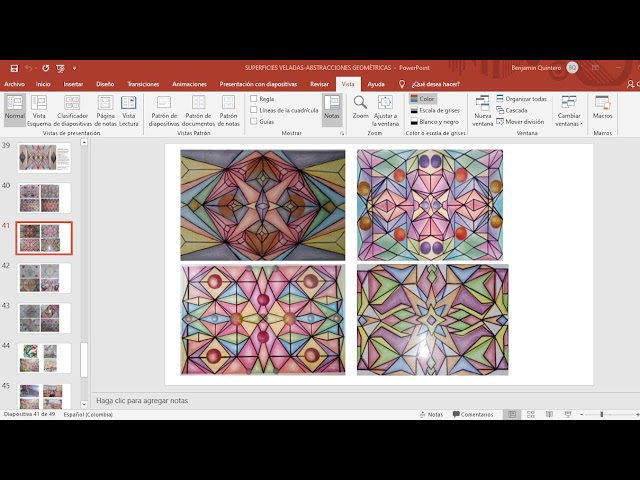Viewport: 640px width, 480px height.
Task: Click the slide panel scroll down arrow
Action: point(84,404)
